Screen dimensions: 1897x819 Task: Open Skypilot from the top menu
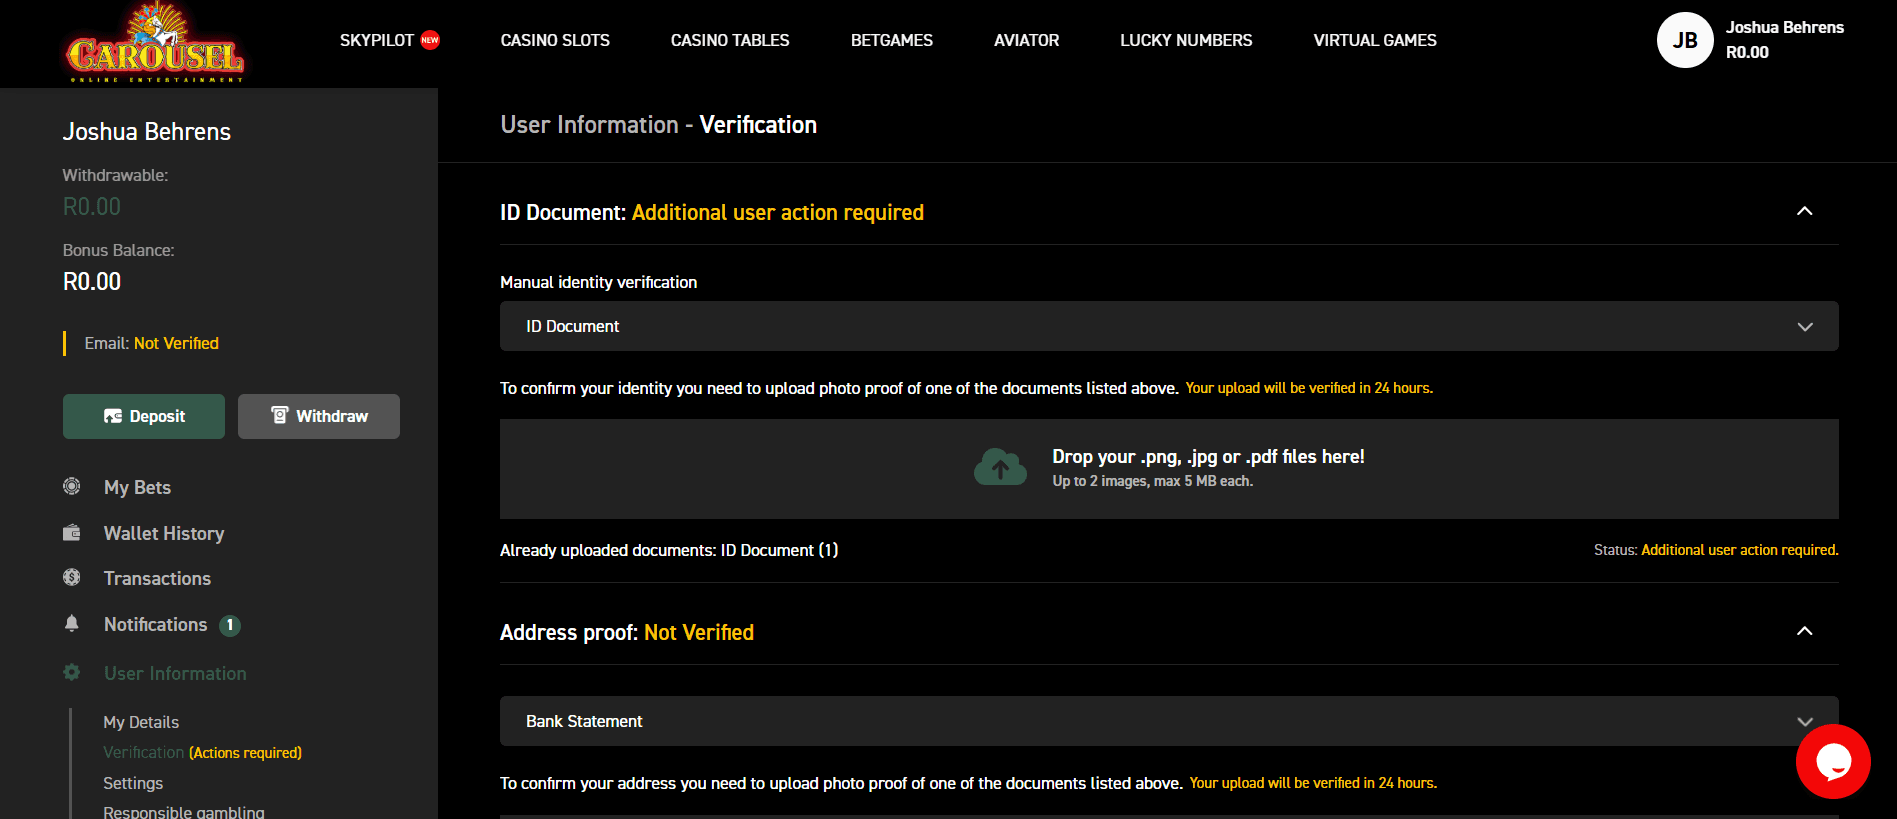click(377, 40)
